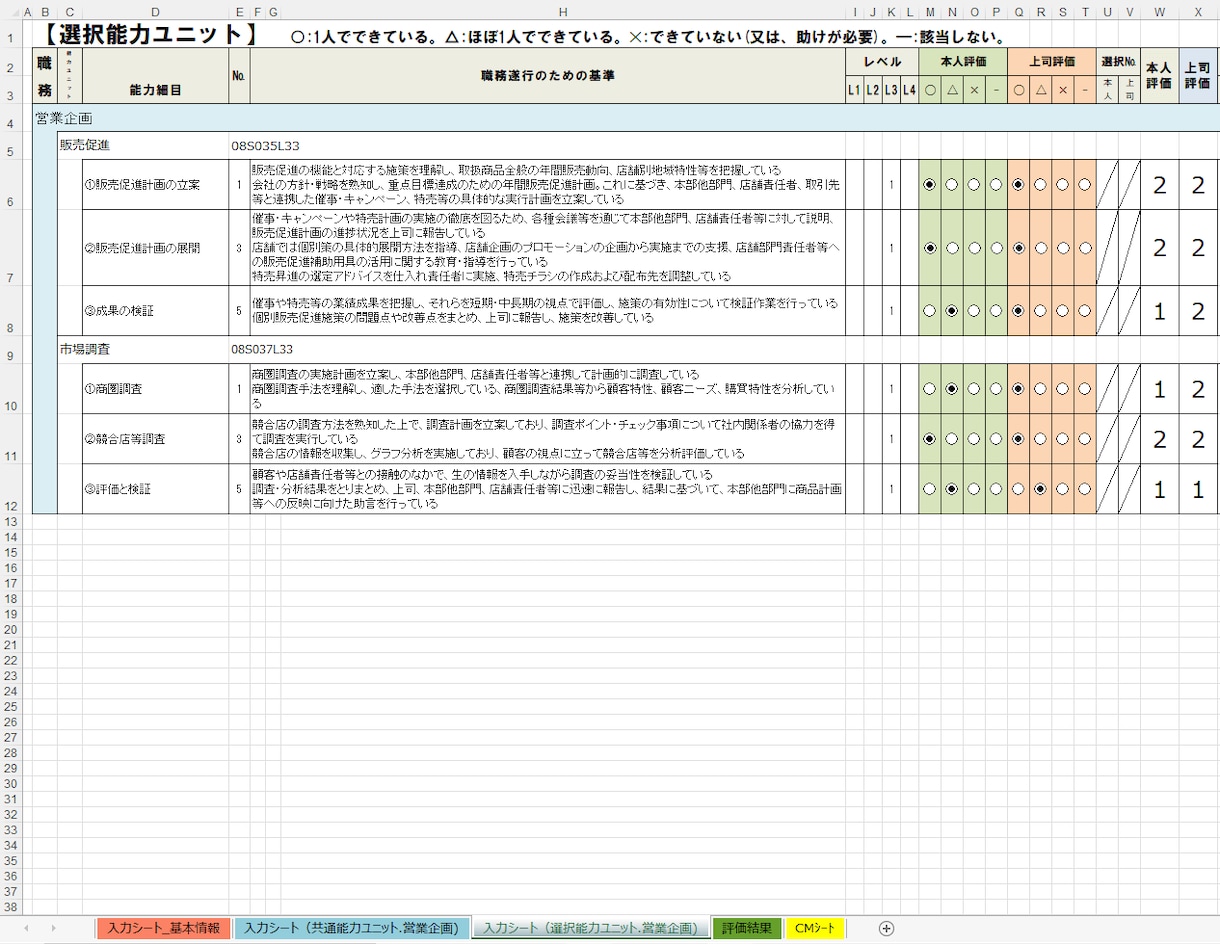Pick 上司評価 − radio for ③成果の検証
The width and height of the screenshot is (1220, 944).
(1084, 311)
